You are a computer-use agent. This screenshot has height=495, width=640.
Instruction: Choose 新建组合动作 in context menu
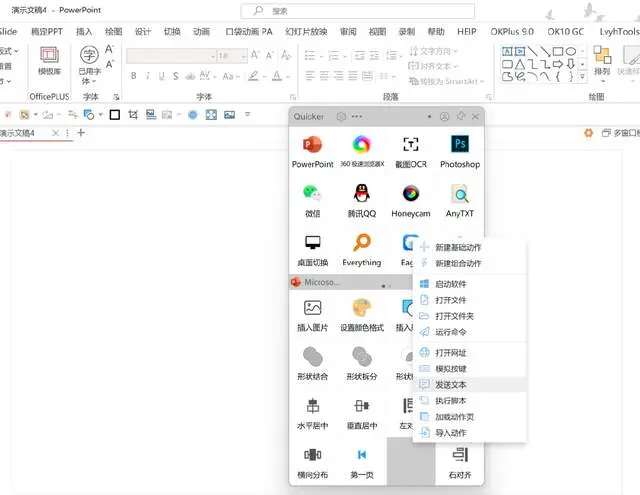click(469, 263)
